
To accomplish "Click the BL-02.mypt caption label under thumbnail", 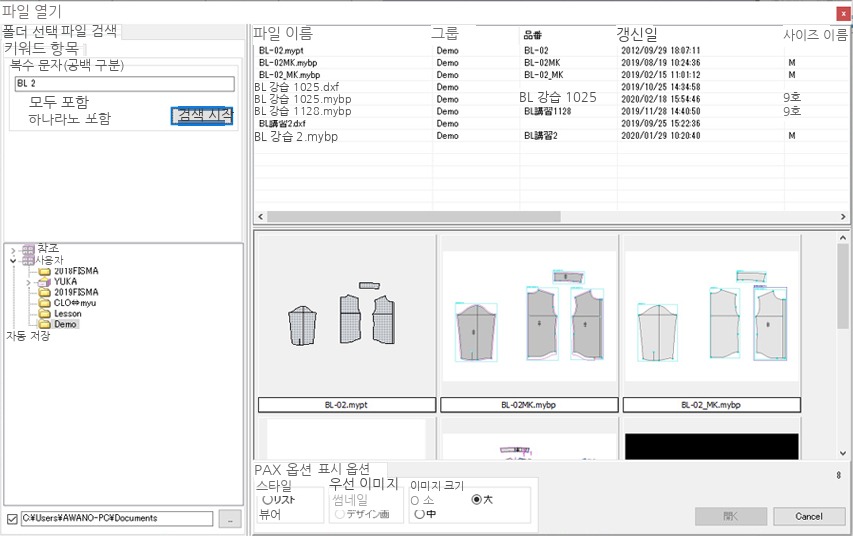I will 347,405.
